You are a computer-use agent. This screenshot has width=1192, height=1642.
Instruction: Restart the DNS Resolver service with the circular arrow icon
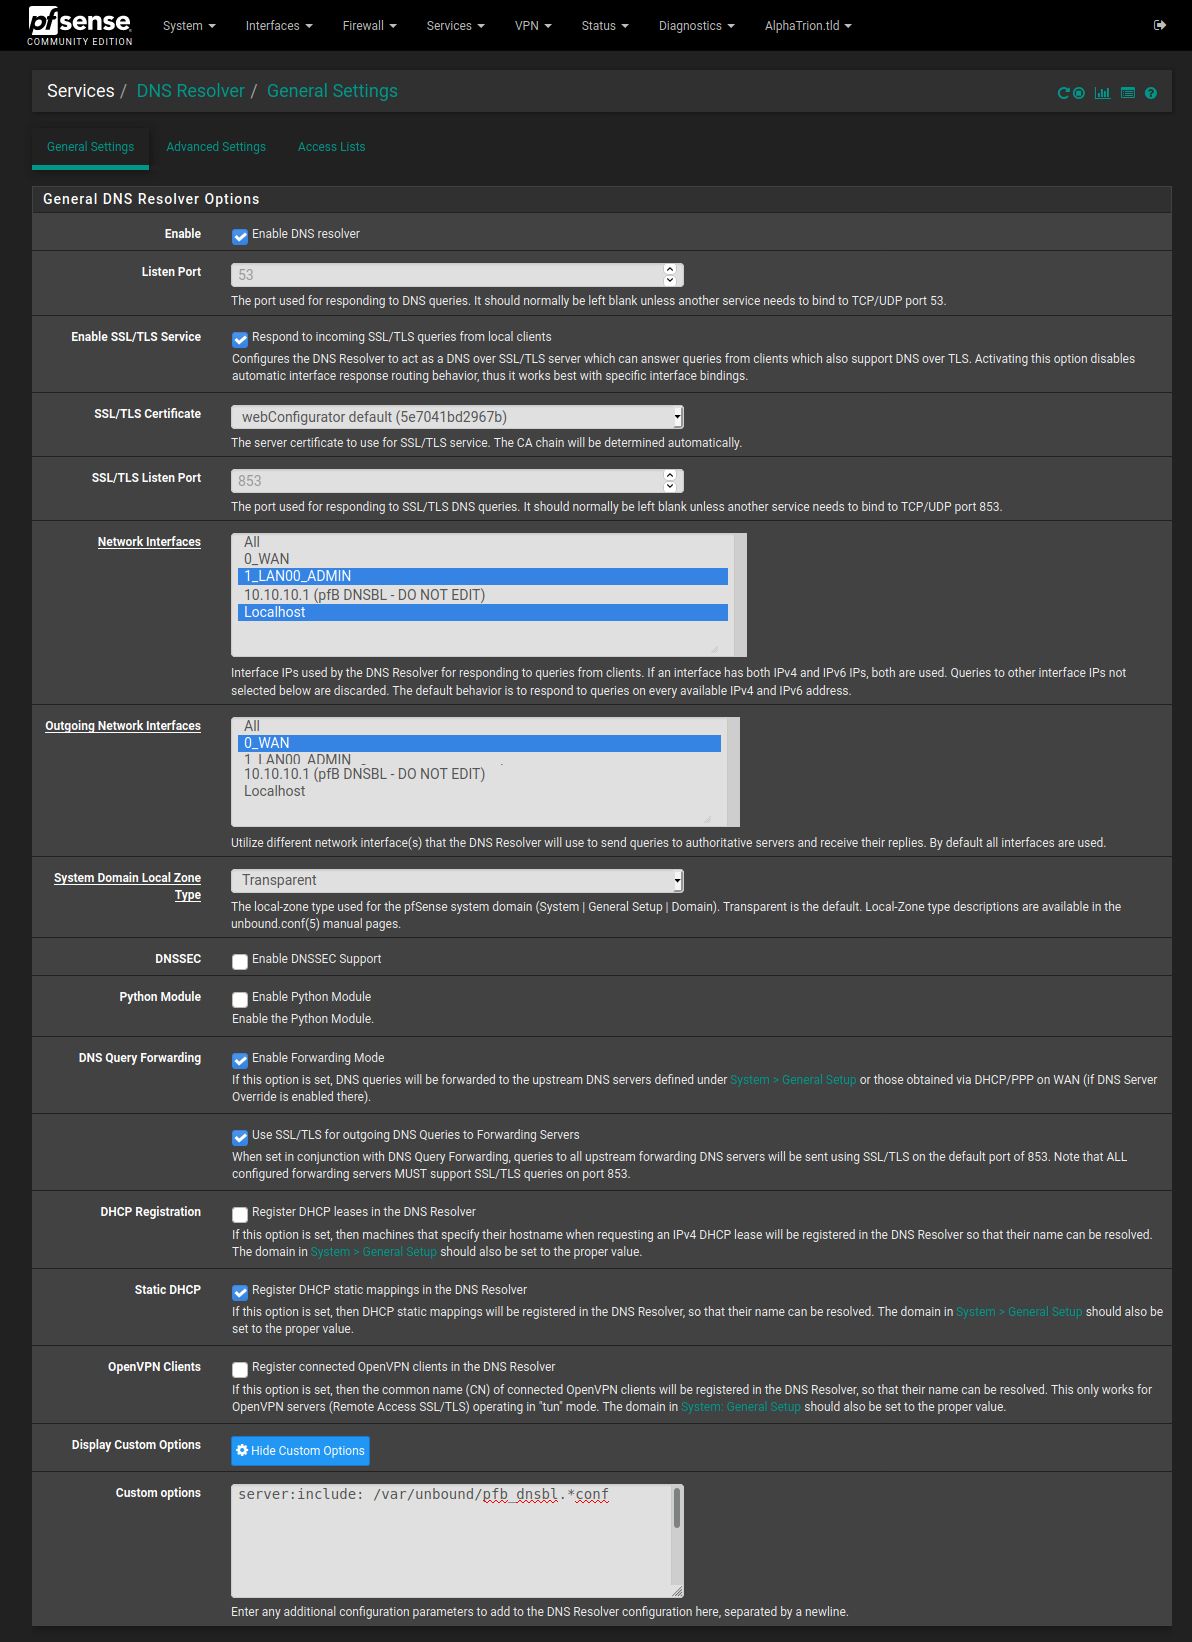pyautogui.click(x=1063, y=93)
